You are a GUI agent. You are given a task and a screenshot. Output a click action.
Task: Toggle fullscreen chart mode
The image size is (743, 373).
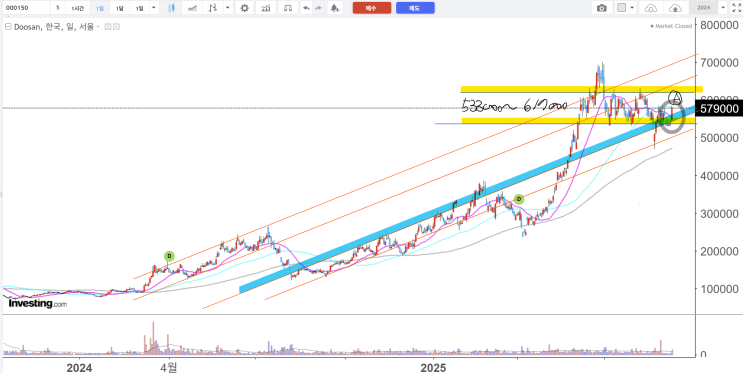tap(736, 8)
